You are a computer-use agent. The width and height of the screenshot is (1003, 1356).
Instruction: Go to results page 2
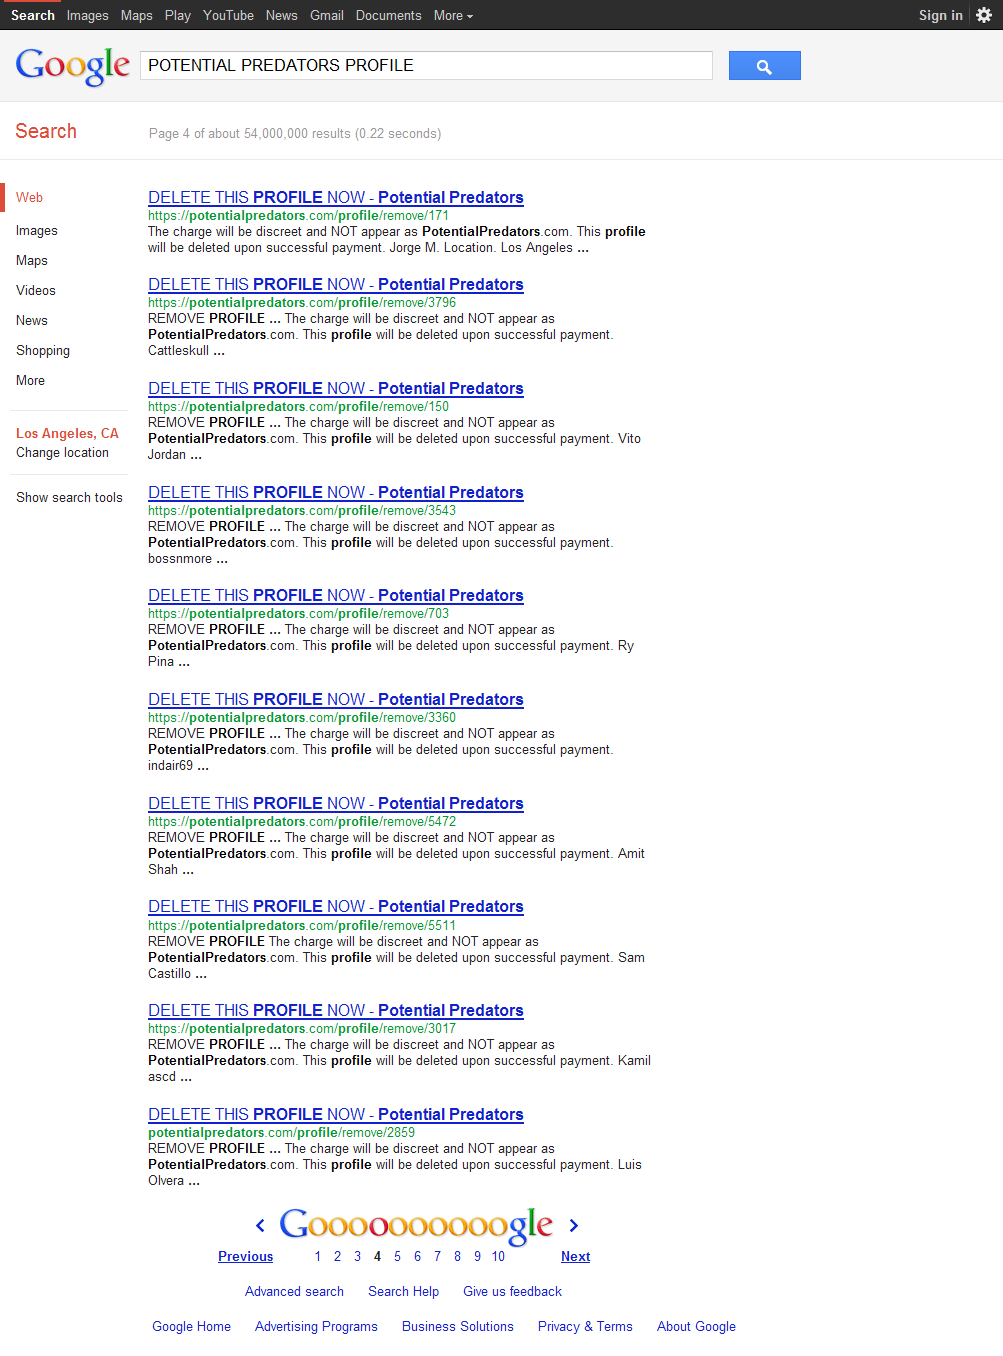pyautogui.click(x=337, y=1256)
